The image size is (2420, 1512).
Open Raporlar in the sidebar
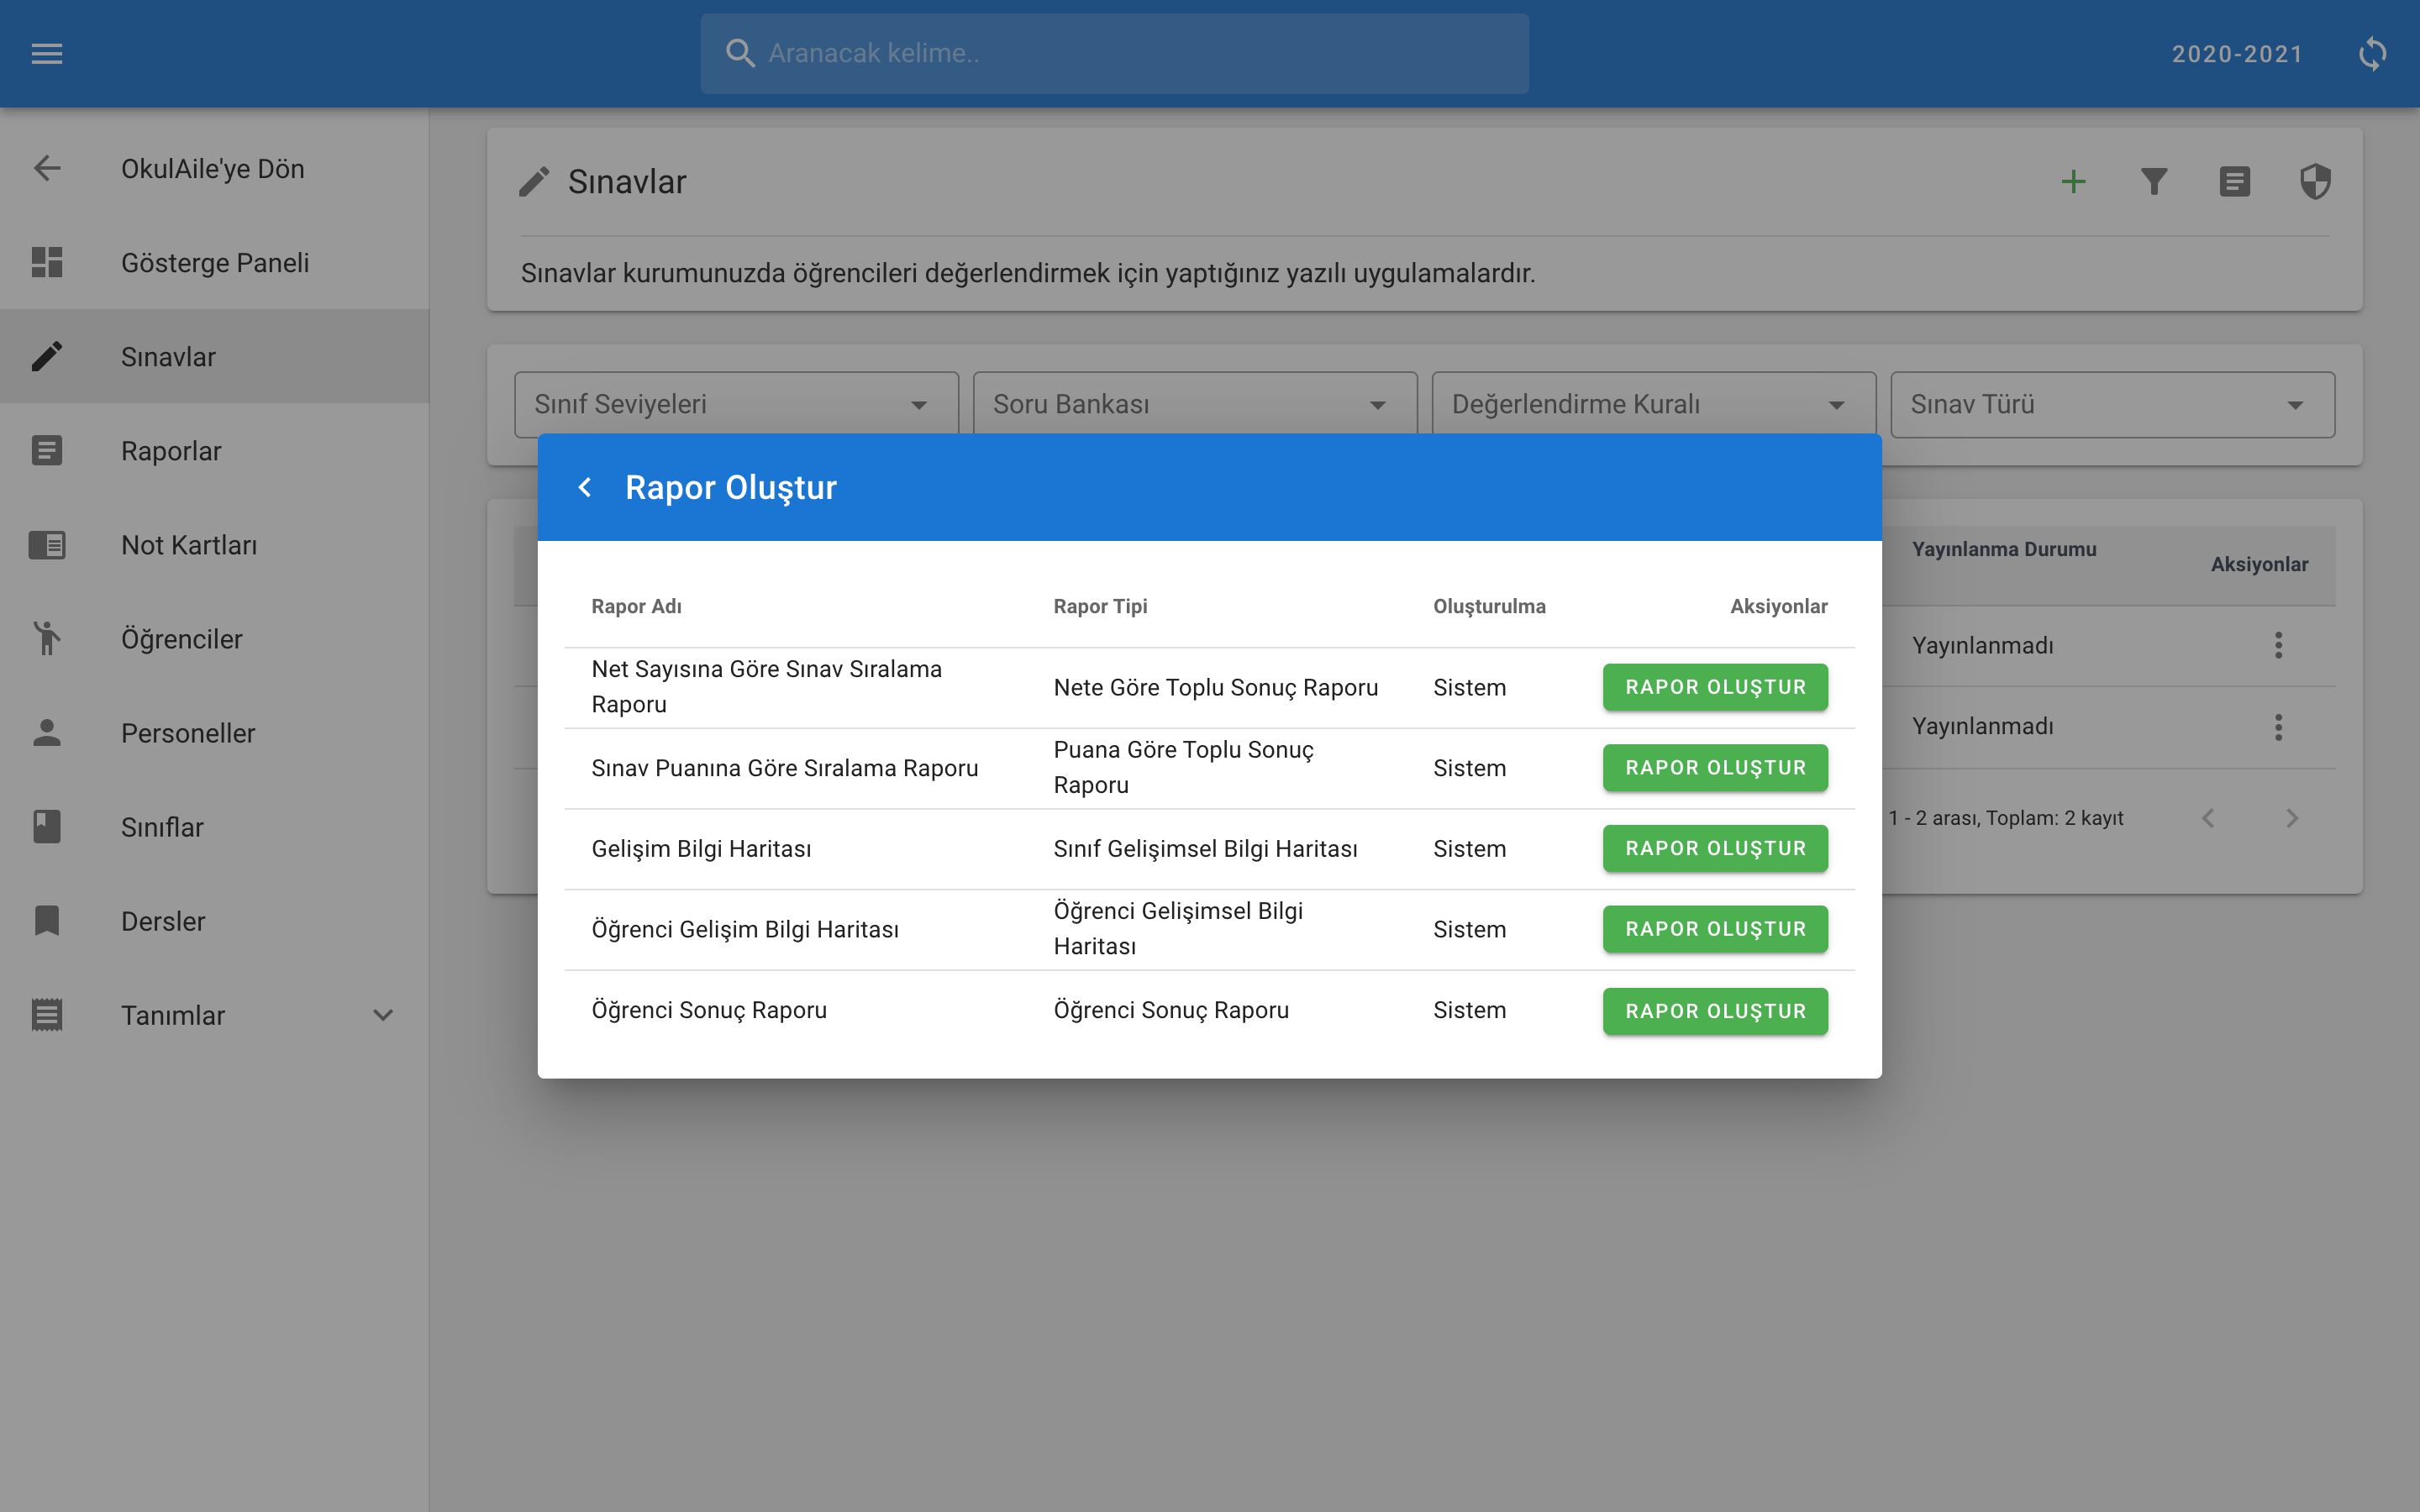point(171,451)
